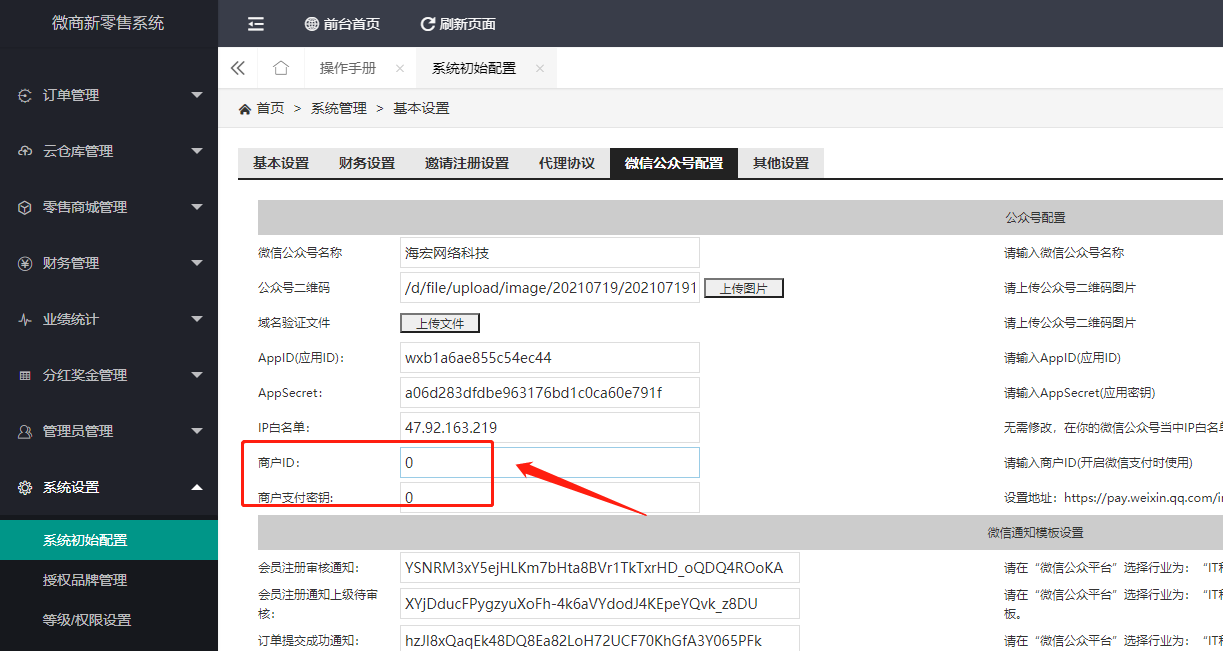This screenshot has width=1223, height=651.
Task: Expand the 云仓库管理 menu arrow
Action: (x=197, y=151)
